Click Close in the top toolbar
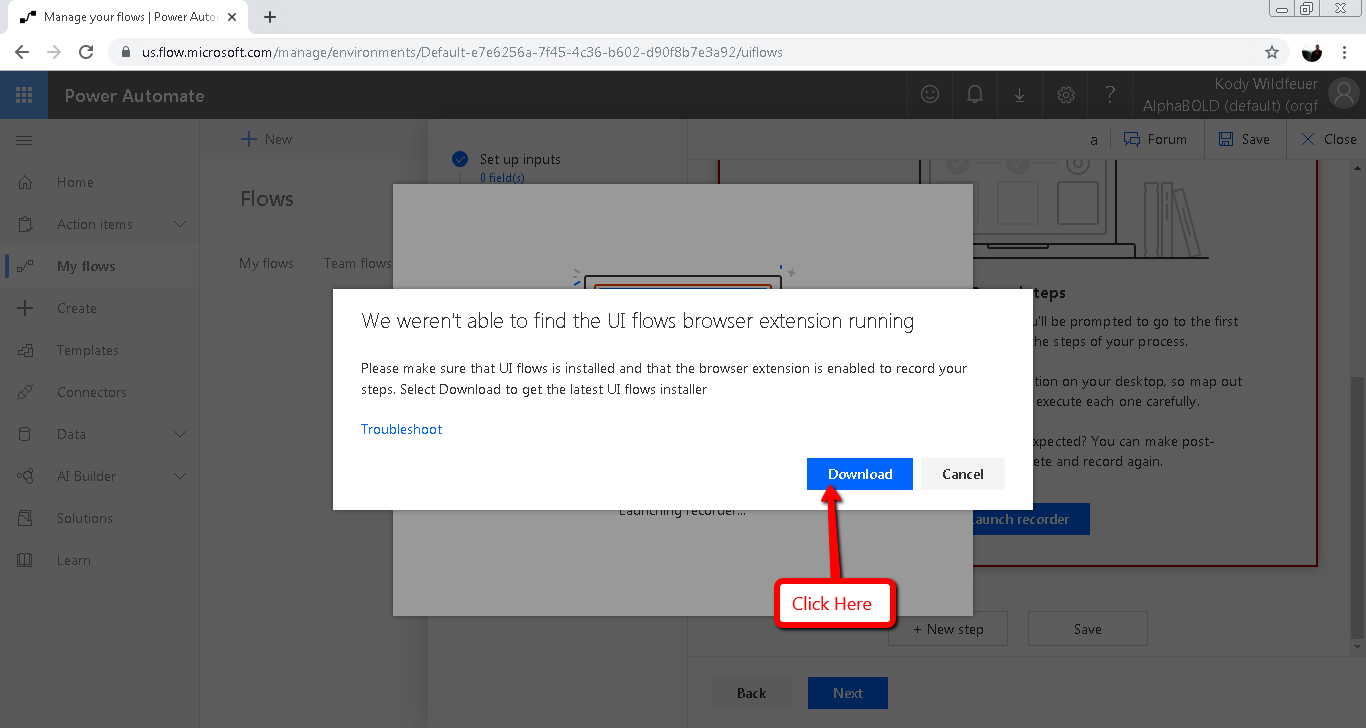 tap(1328, 139)
